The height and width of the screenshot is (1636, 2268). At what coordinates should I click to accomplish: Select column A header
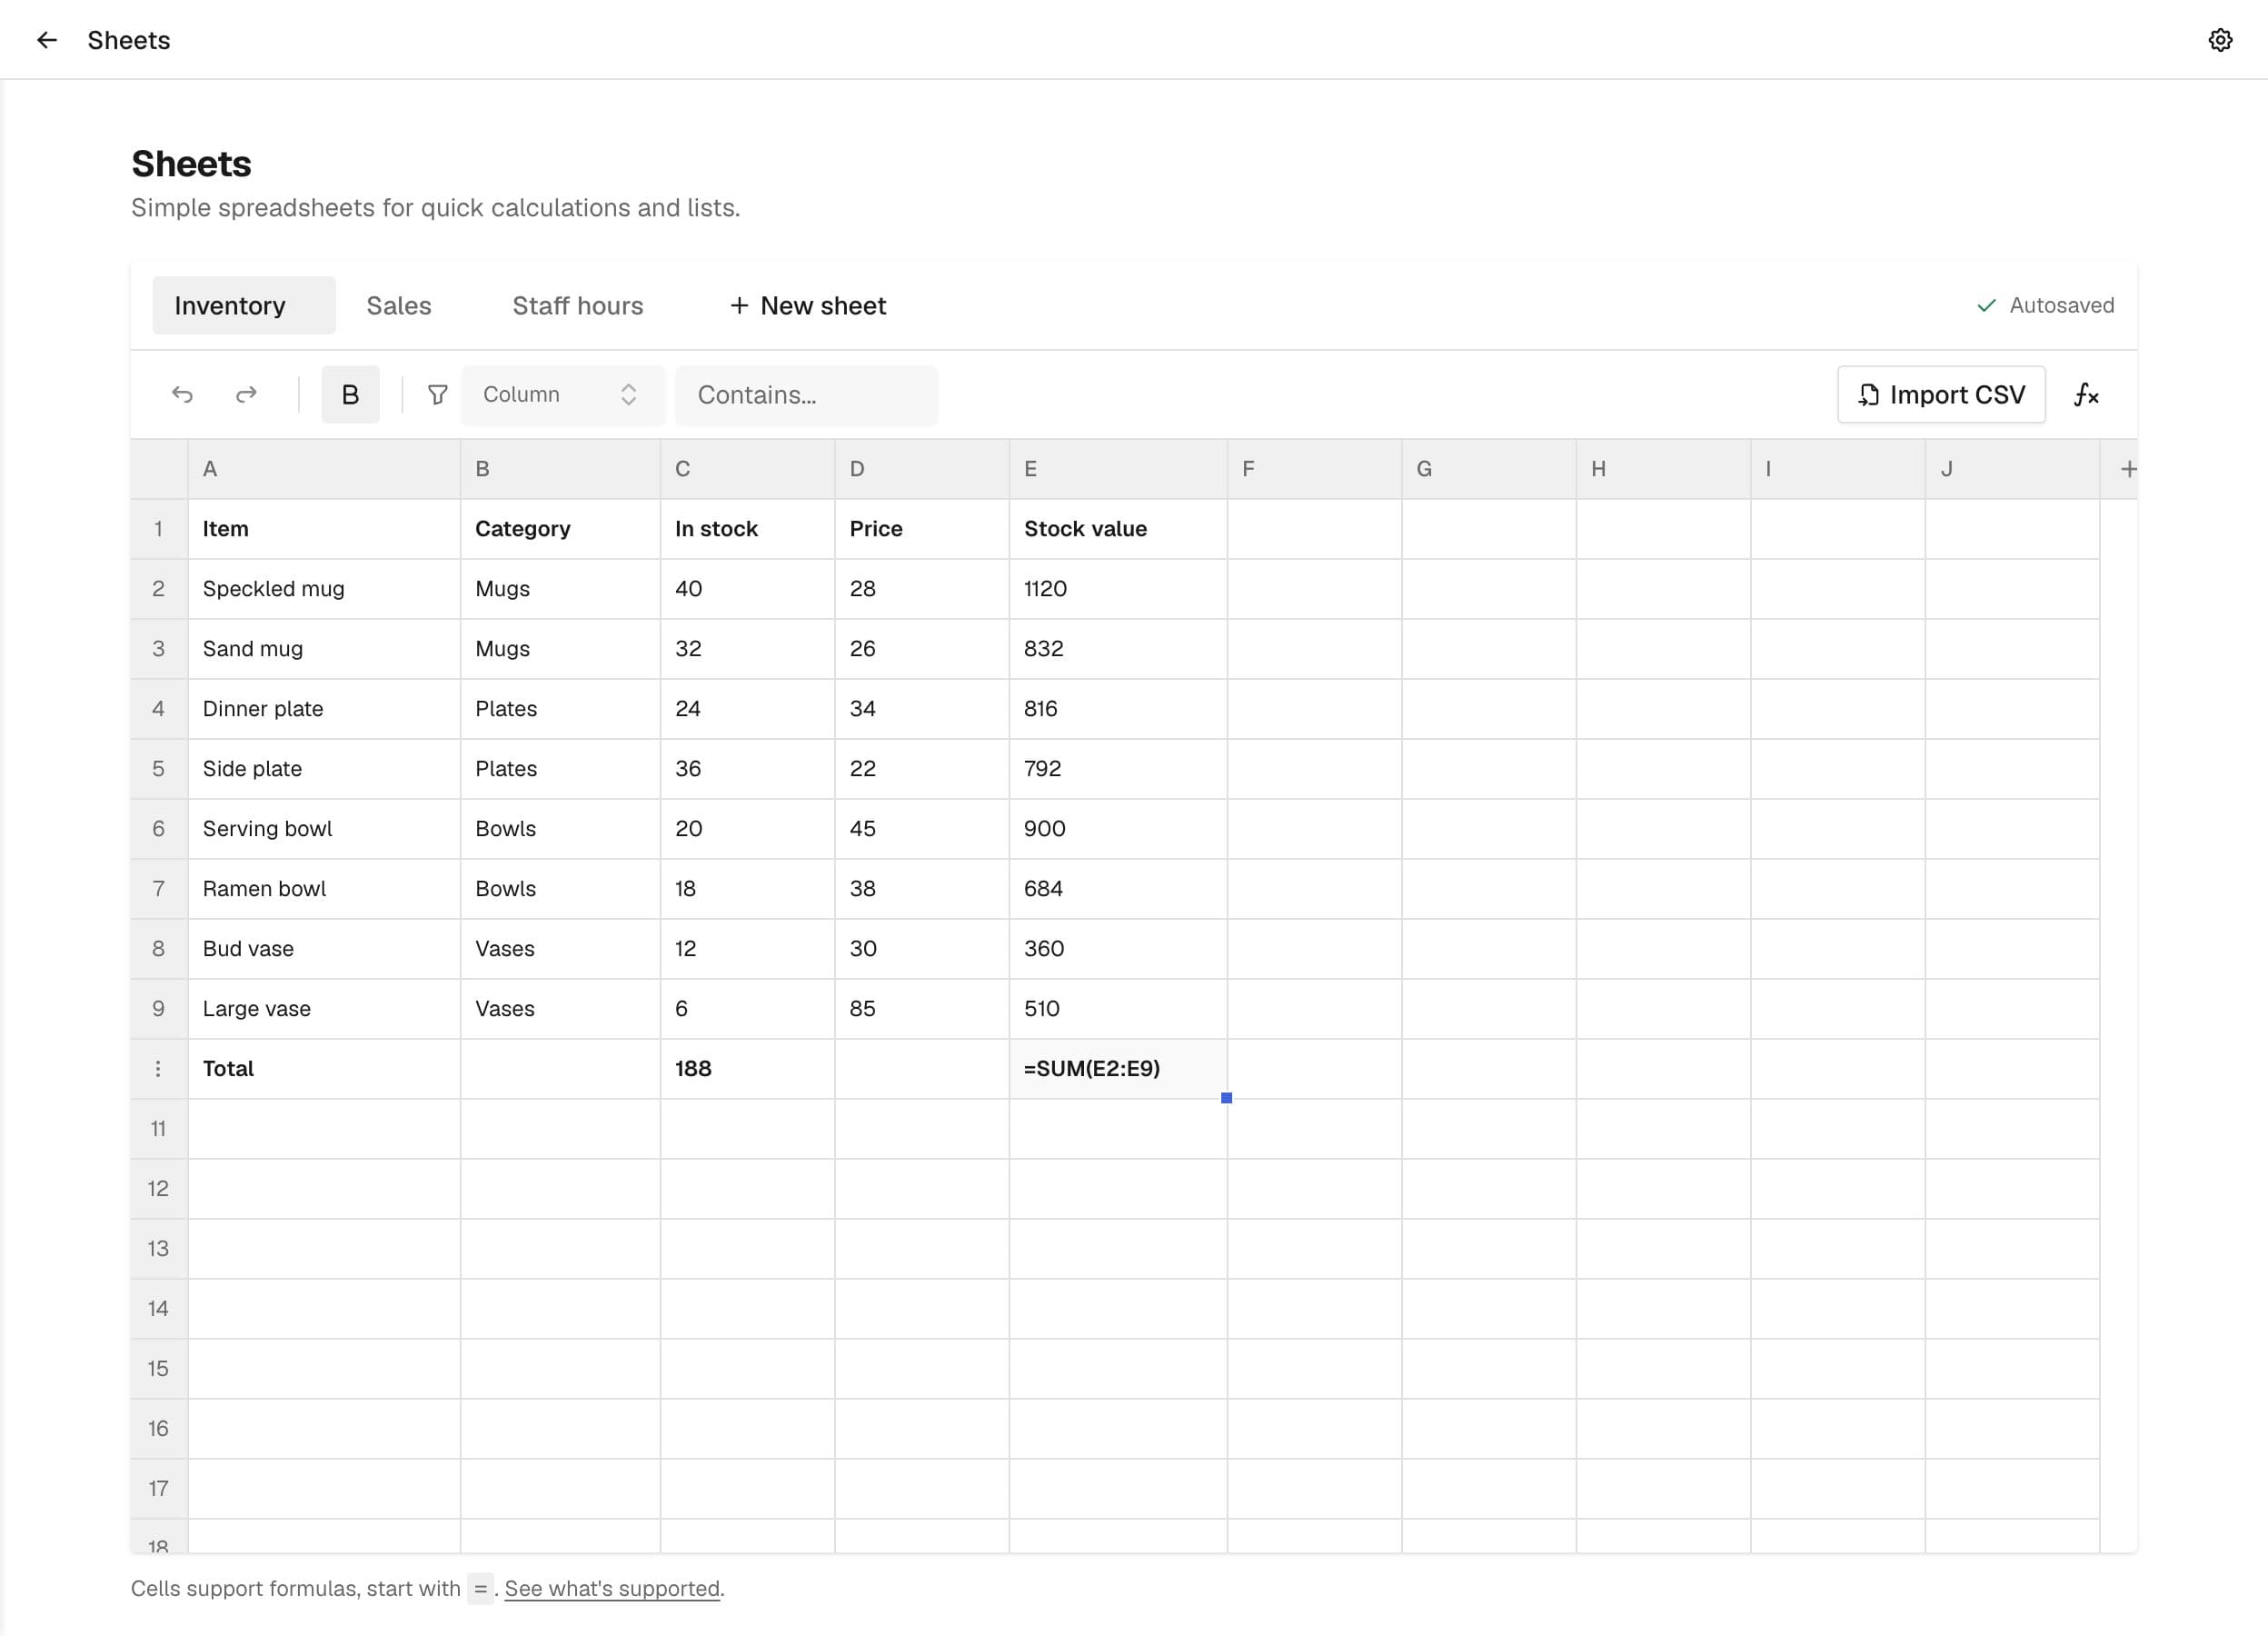pos(324,469)
